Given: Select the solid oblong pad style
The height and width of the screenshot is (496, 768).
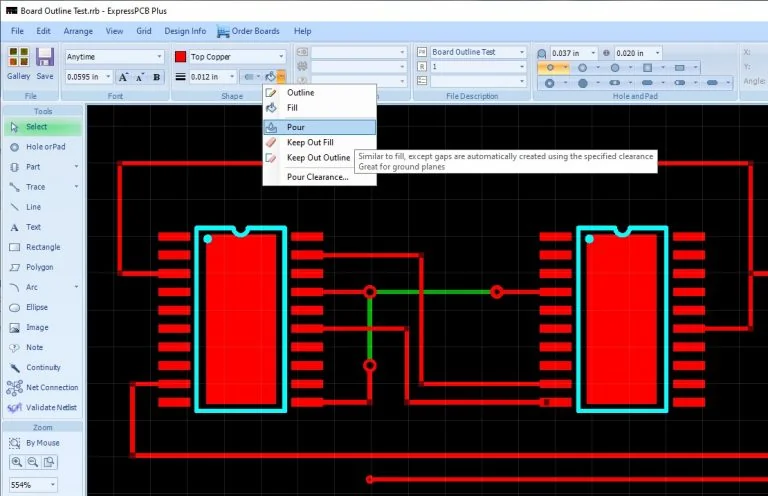Looking at the screenshot, I should coord(647,83).
